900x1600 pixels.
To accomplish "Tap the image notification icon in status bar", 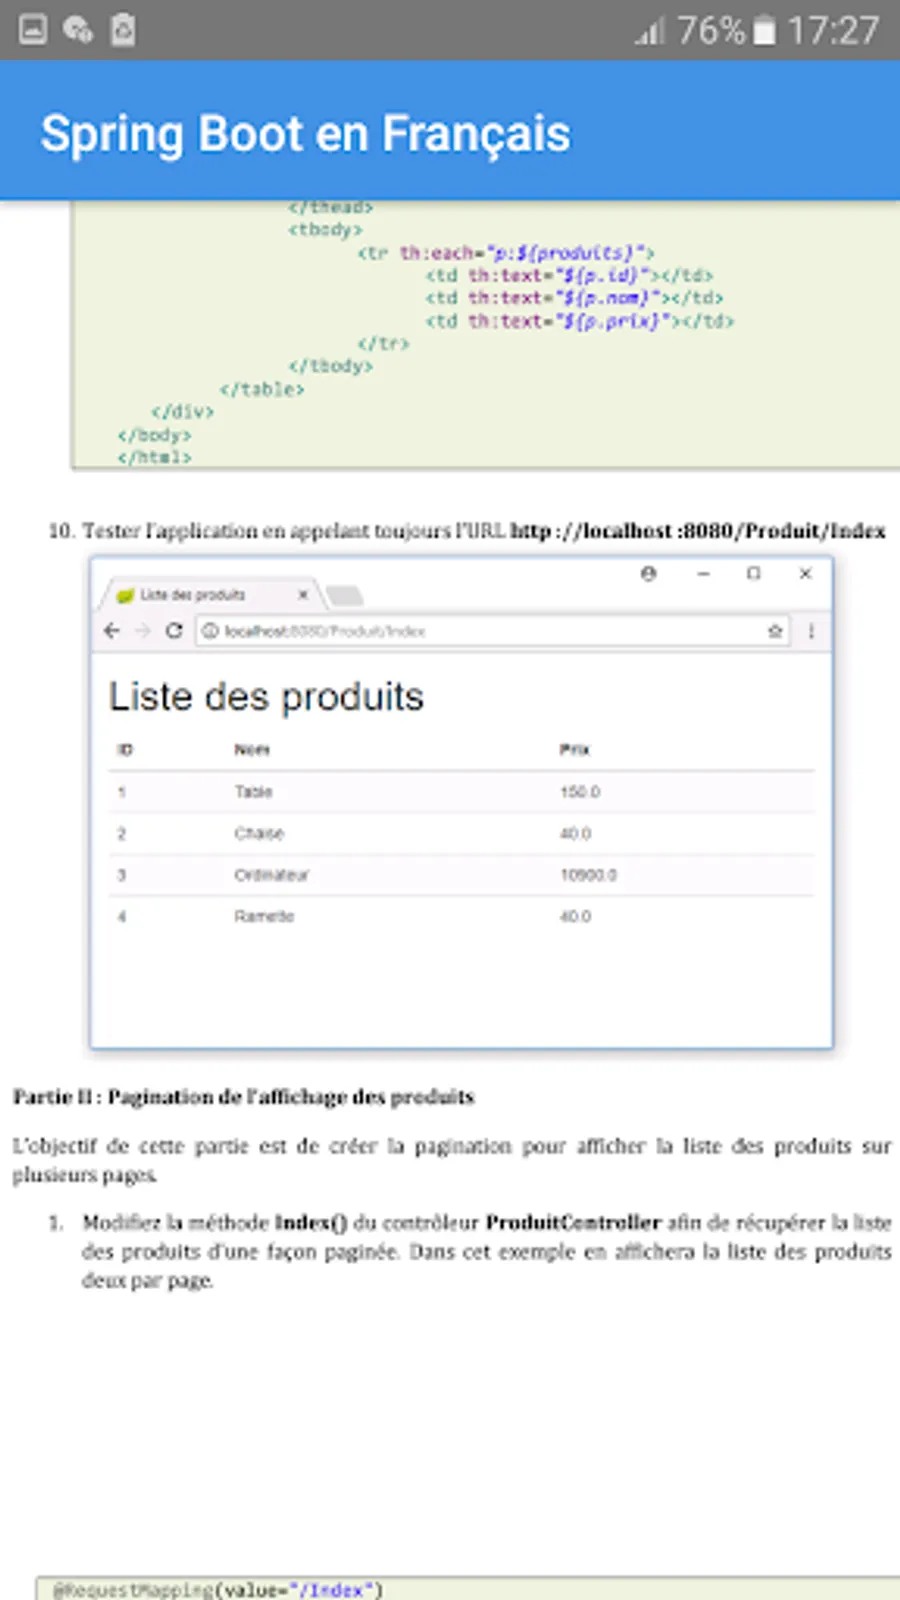I will click(33, 30).
